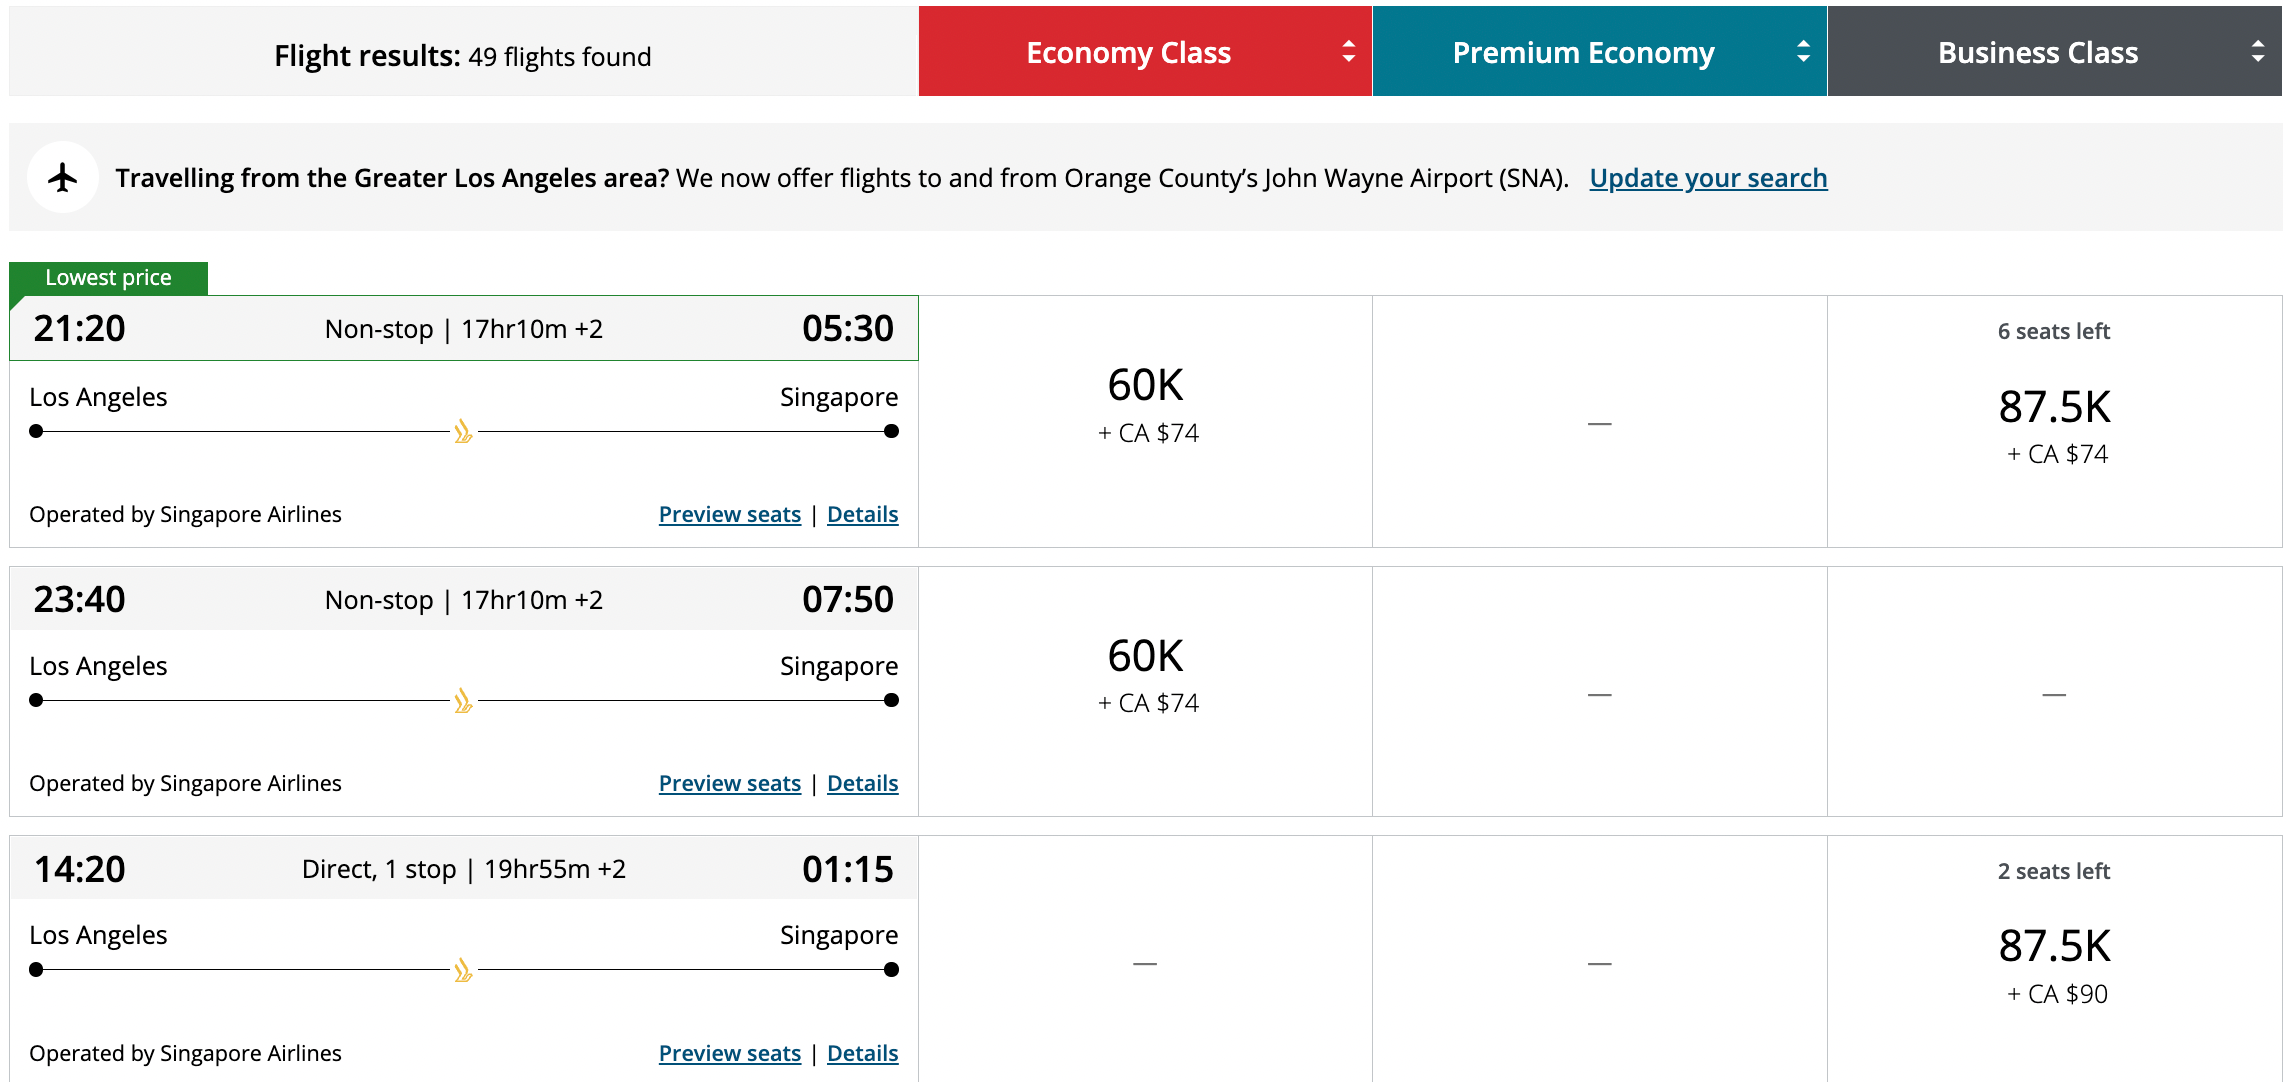Click the Singapore Airlines logo on the first flight path
2286x1082 pixels.
(x=461, y=432)
